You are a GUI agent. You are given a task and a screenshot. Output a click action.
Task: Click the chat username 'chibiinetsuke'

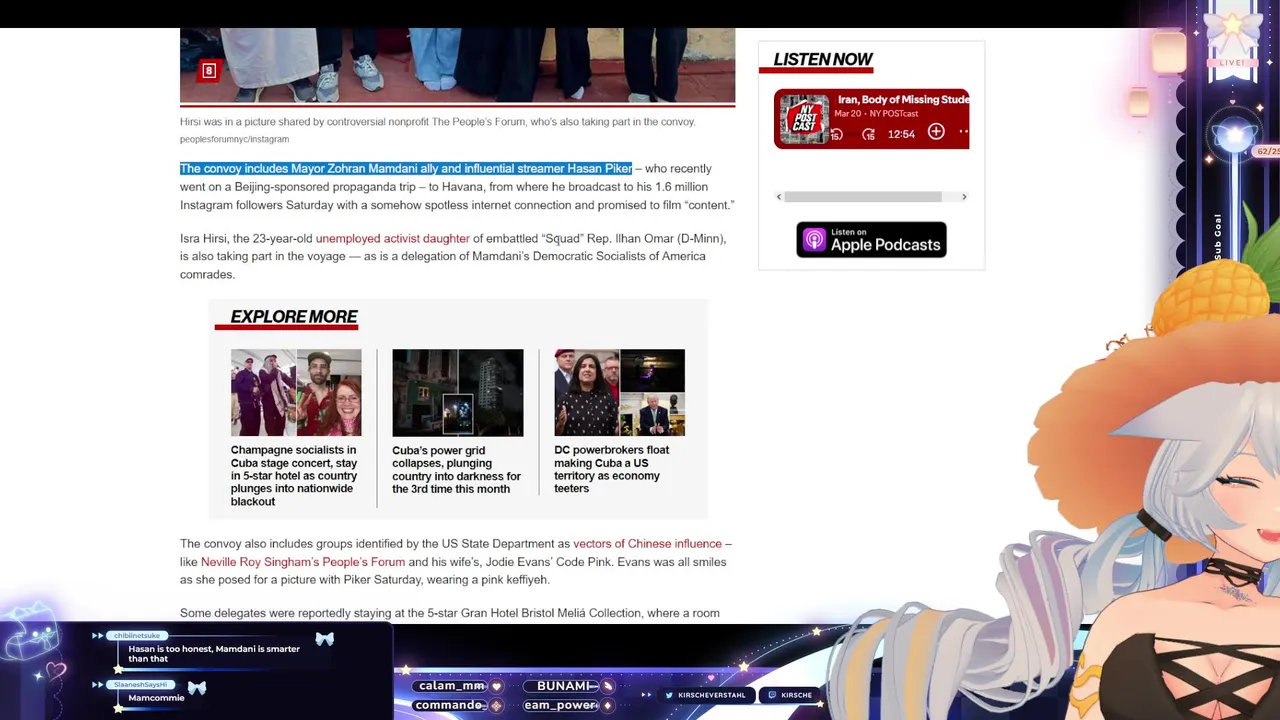point(136,636)
